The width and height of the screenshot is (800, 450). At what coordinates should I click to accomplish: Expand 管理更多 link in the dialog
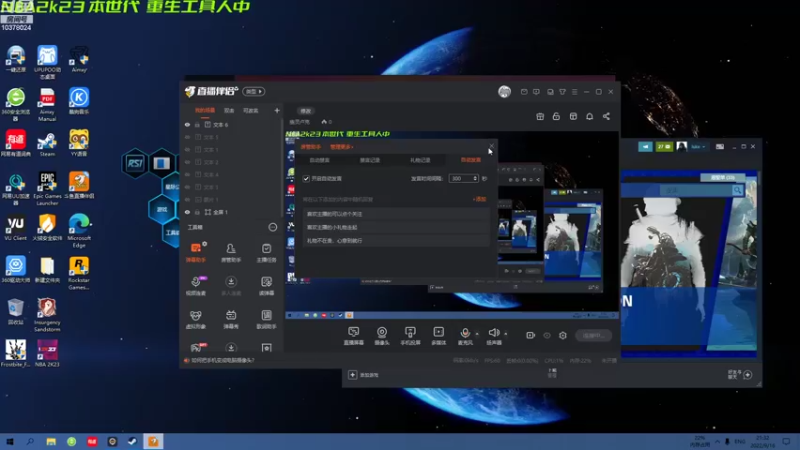[341, 147]
